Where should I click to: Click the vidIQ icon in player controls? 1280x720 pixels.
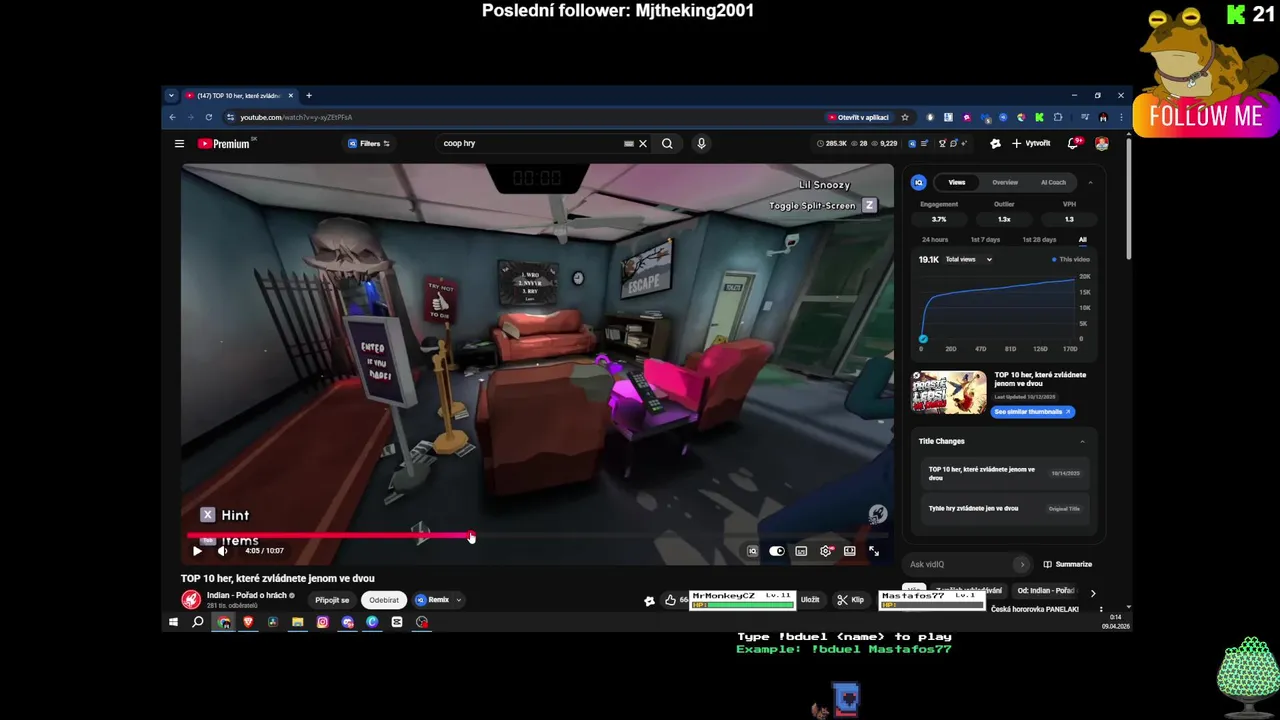pyautogui.click(x=753, y=551)
